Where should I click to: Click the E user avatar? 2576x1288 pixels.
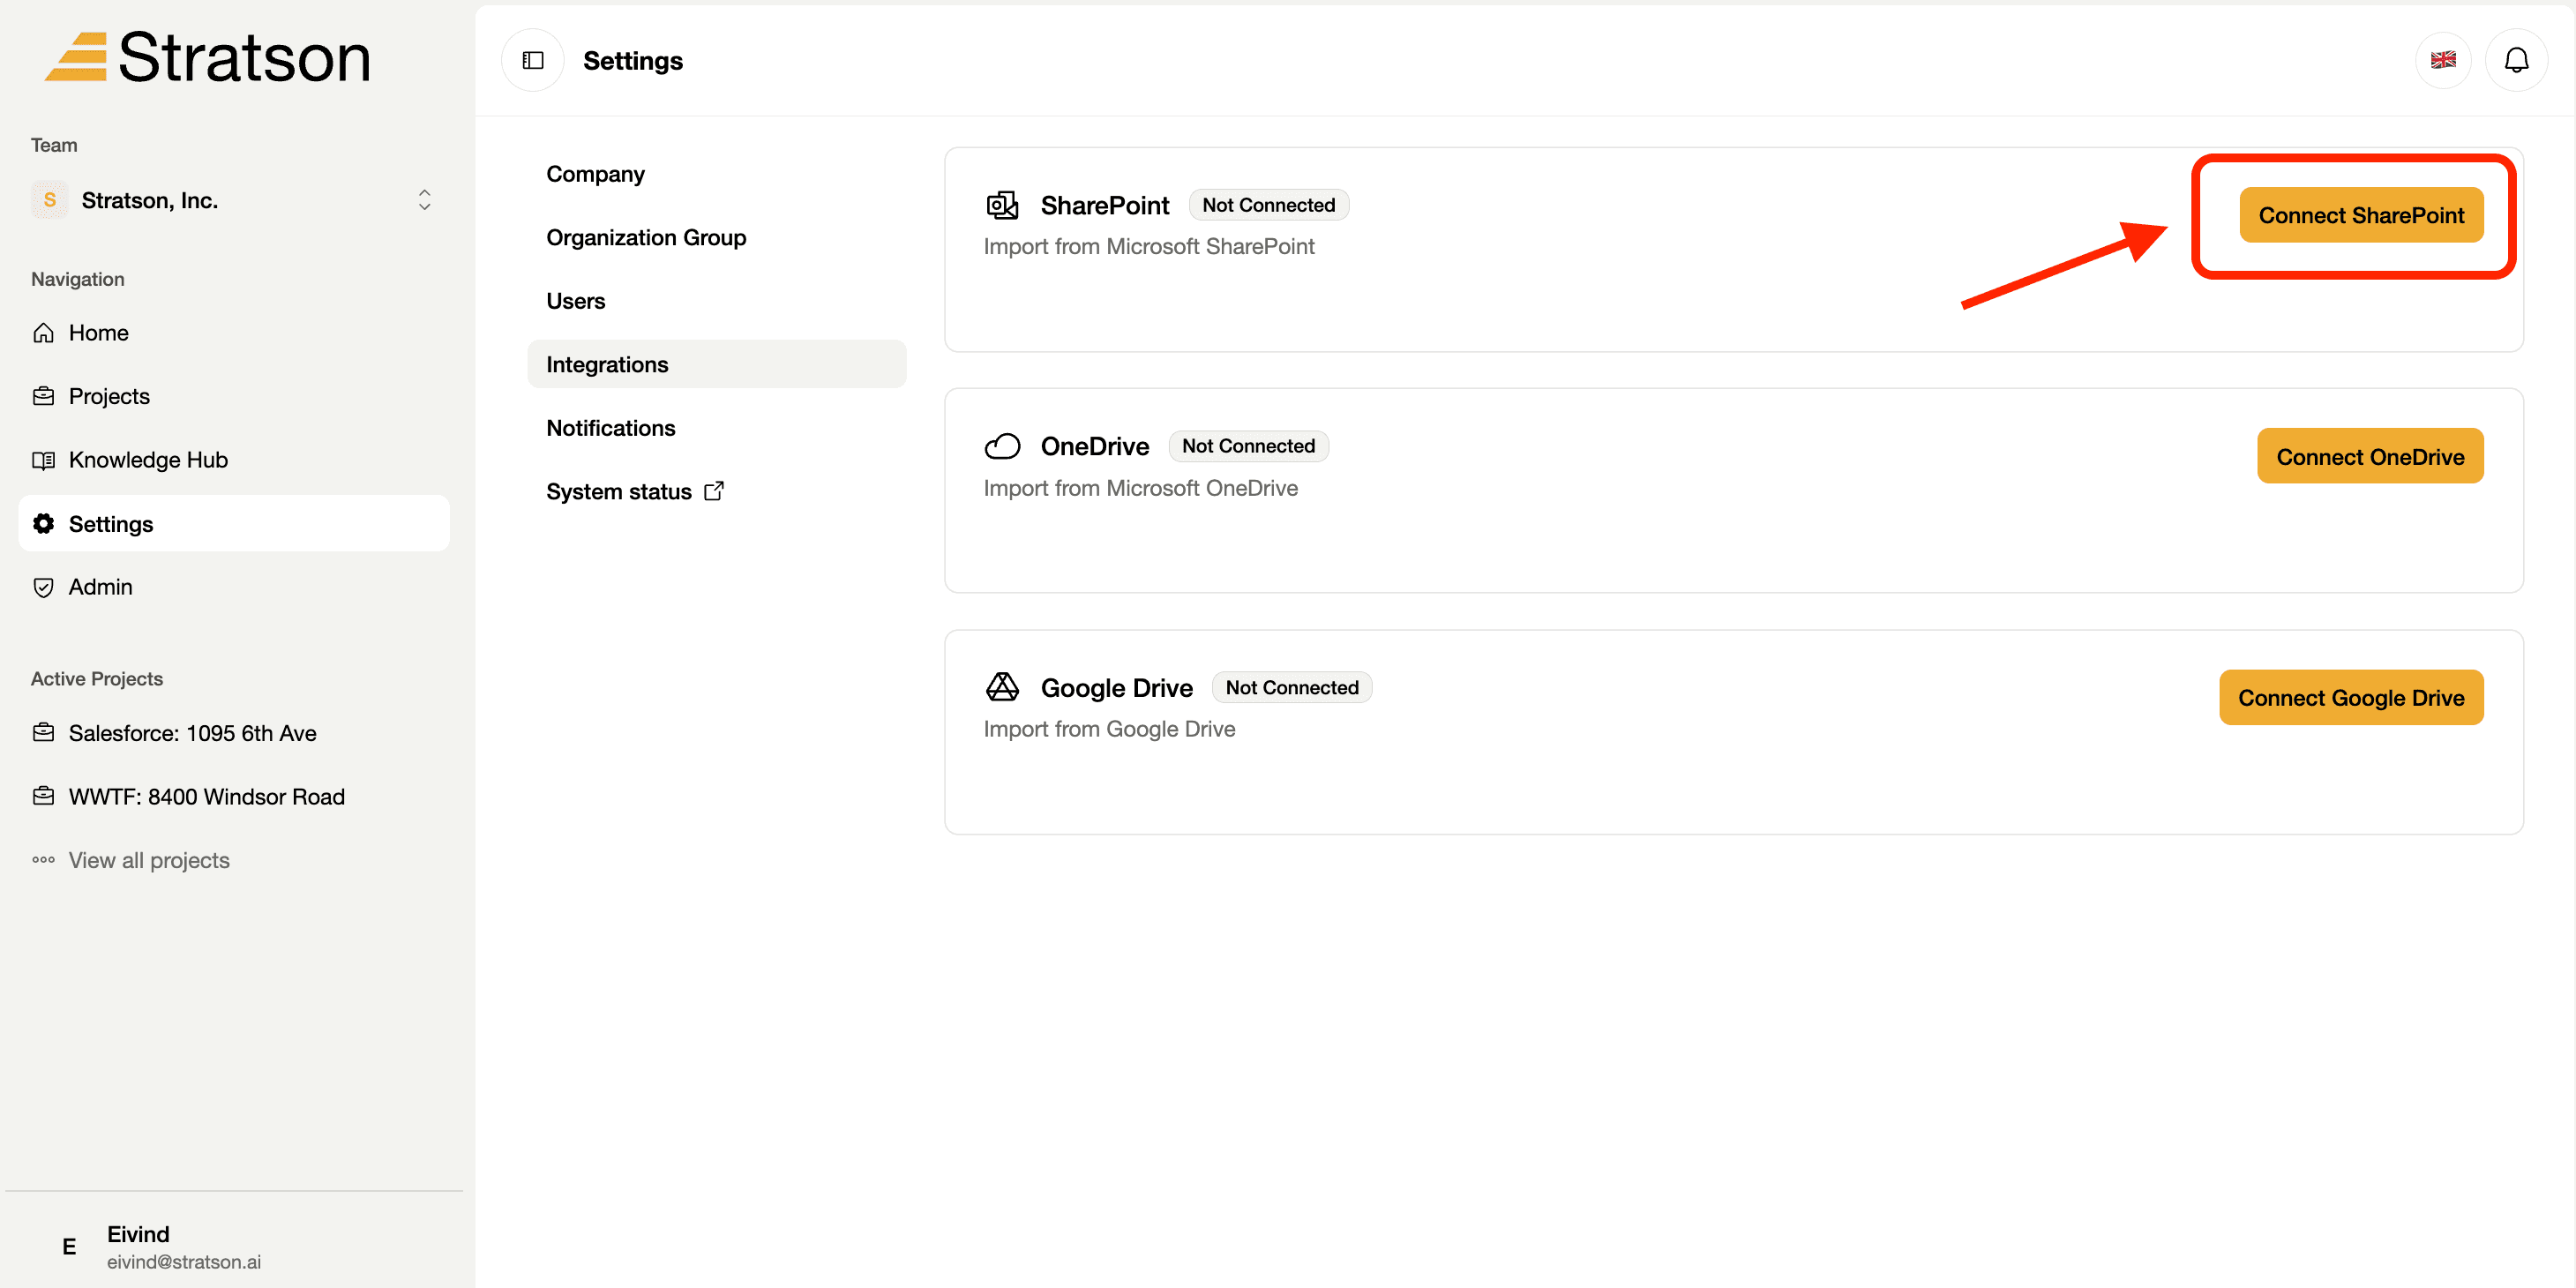pyautogui.click(x=69, y=1247)
